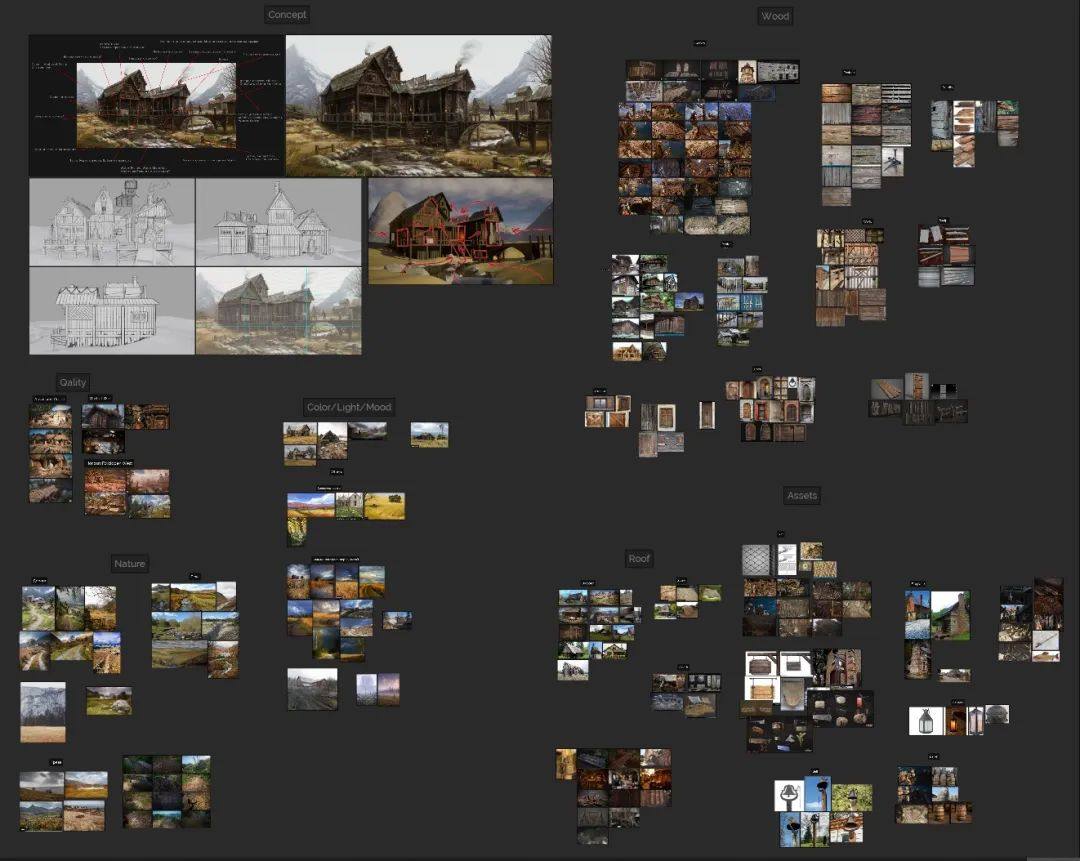The image size is (1080, 861).
Task: Select the grayscale sketch with the tall central gable
Action: tap(278, 222)
